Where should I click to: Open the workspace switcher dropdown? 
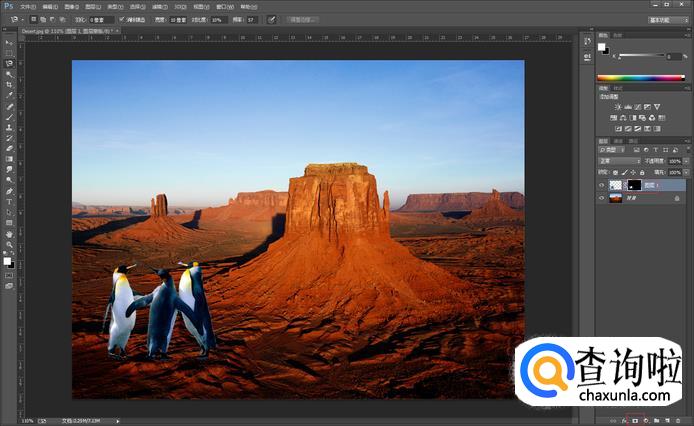pos(668,20)
